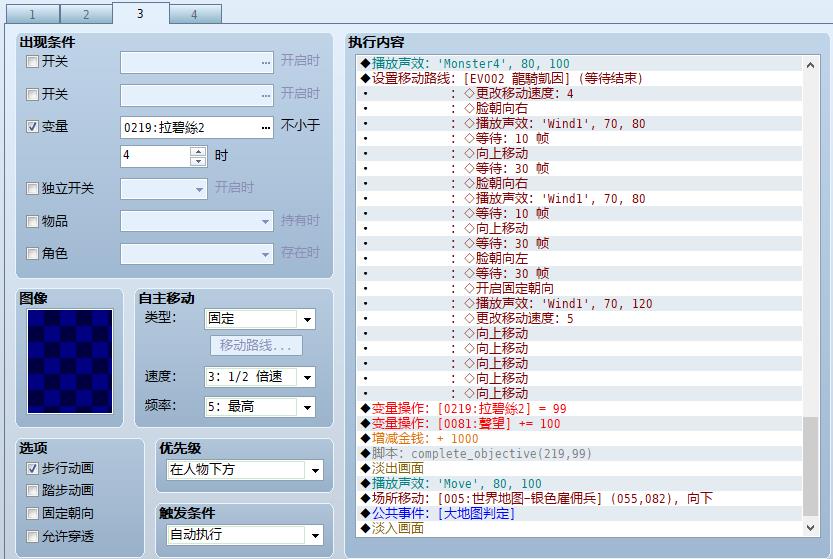The image size is (833, 559).
Task: Switch to event page tab 4
Action: point(195,14)
